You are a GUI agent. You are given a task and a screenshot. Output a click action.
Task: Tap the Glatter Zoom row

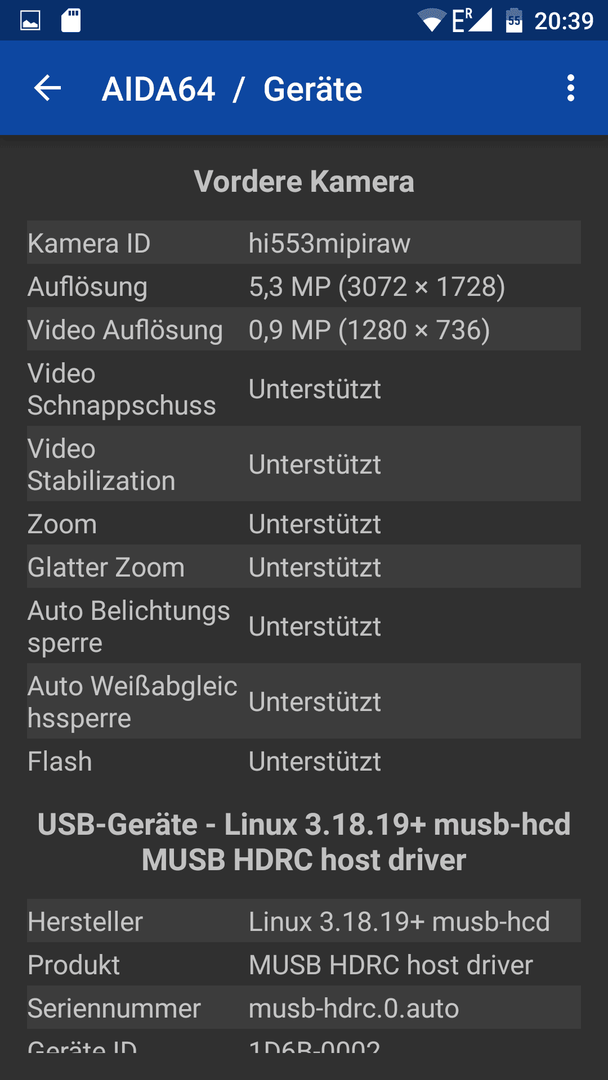pos(304,567)
